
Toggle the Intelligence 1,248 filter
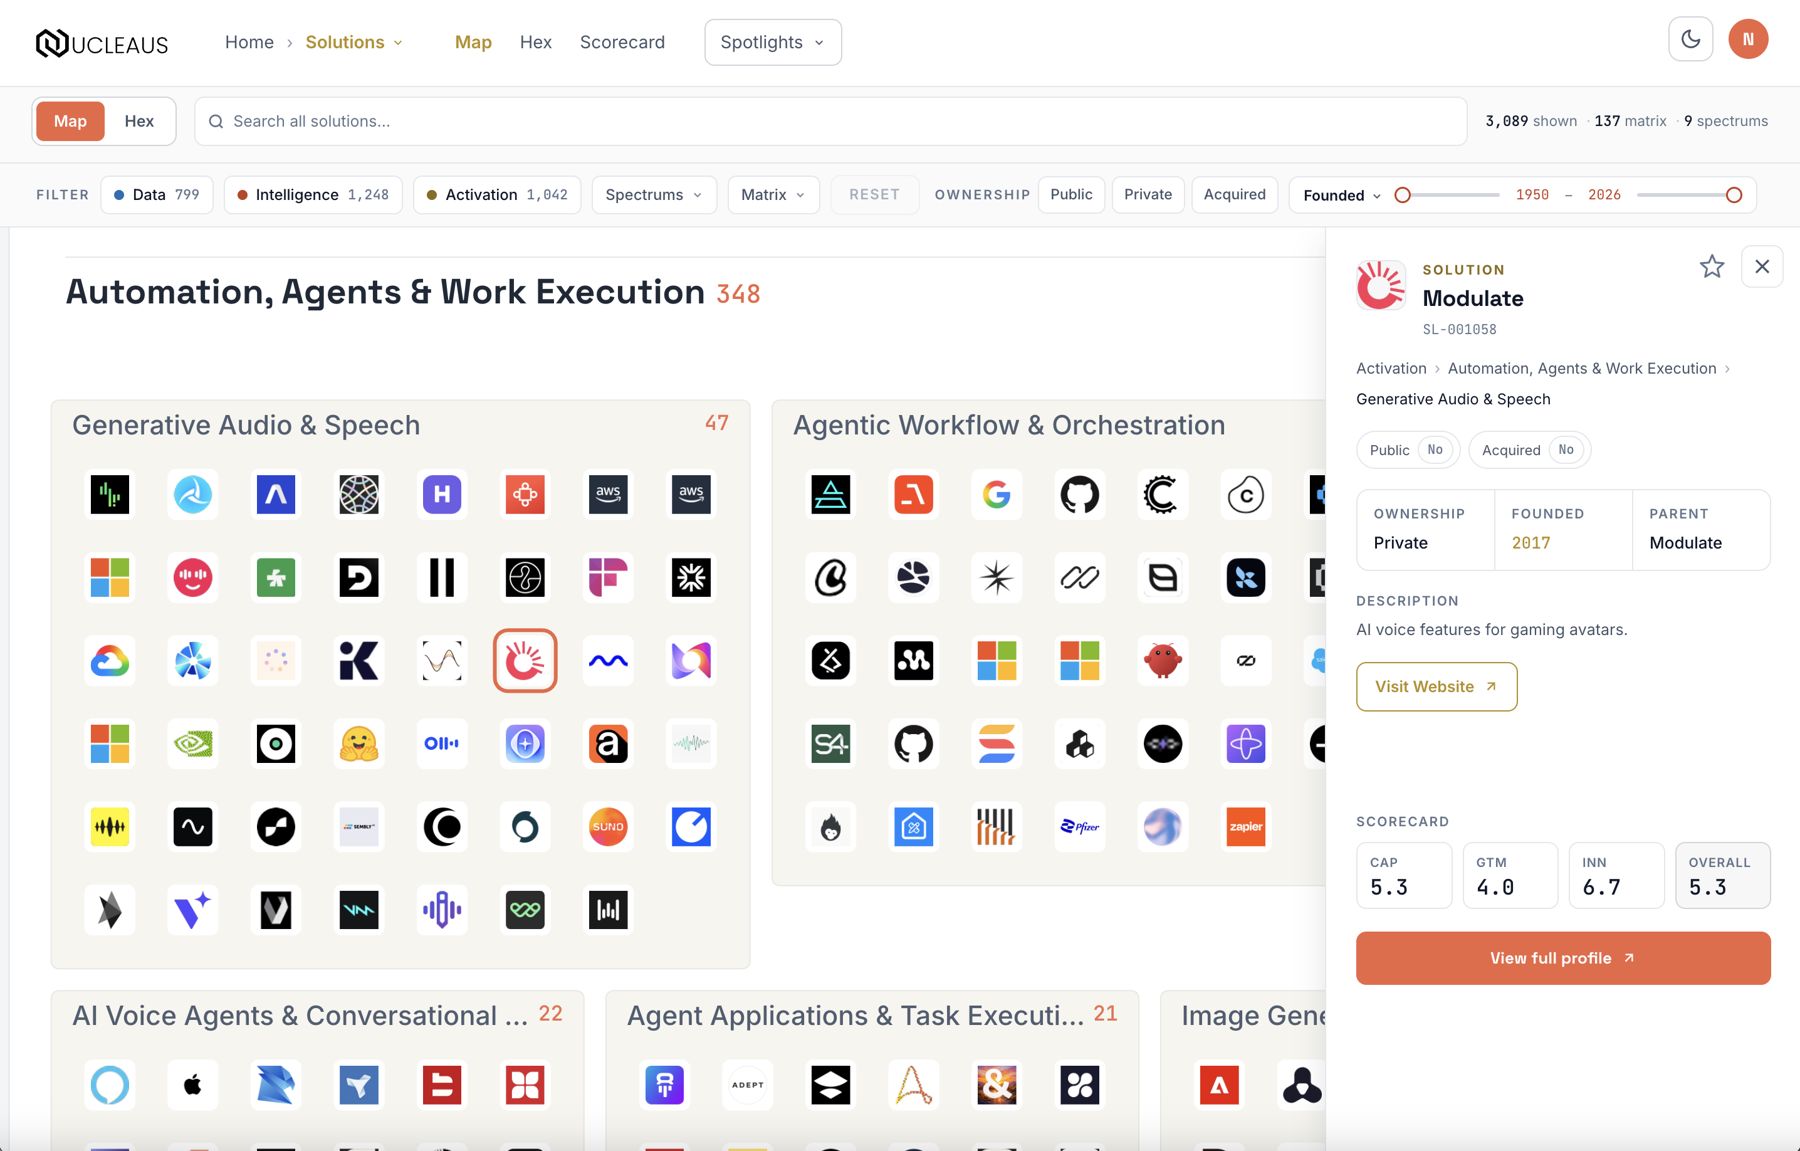pyautogui.click(x=313, y=195)
